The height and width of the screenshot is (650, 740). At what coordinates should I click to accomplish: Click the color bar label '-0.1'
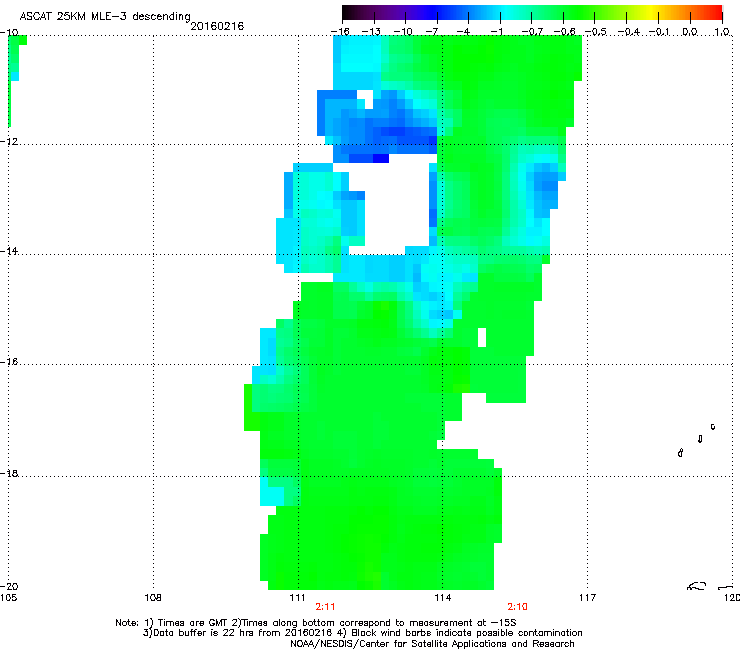(x=660, y=32)
